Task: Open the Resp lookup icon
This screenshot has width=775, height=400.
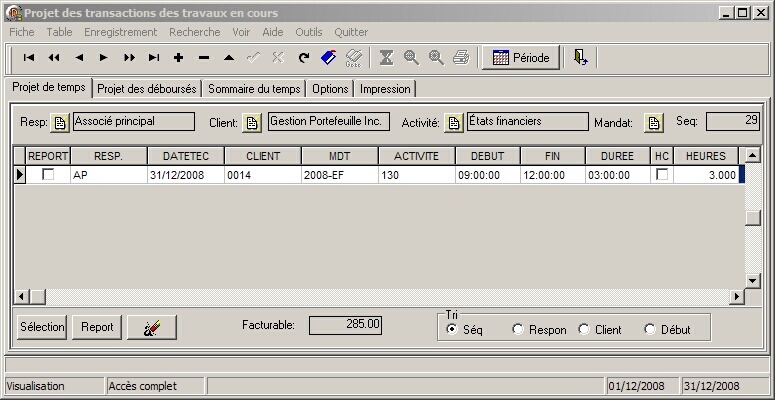Action: pyautogui.click(x=60, y=123)
